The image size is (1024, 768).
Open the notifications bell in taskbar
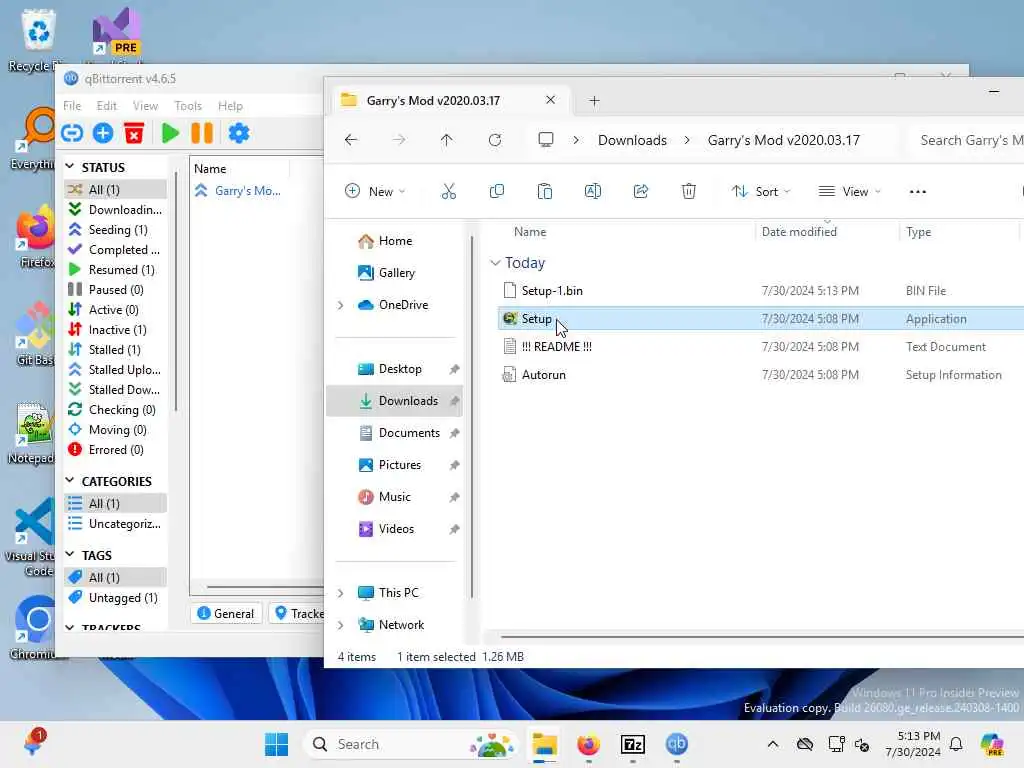[x=956, y=744]
